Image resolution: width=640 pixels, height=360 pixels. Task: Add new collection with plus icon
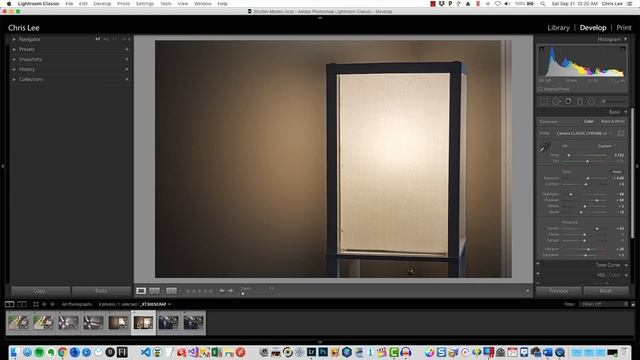[127, 79]
